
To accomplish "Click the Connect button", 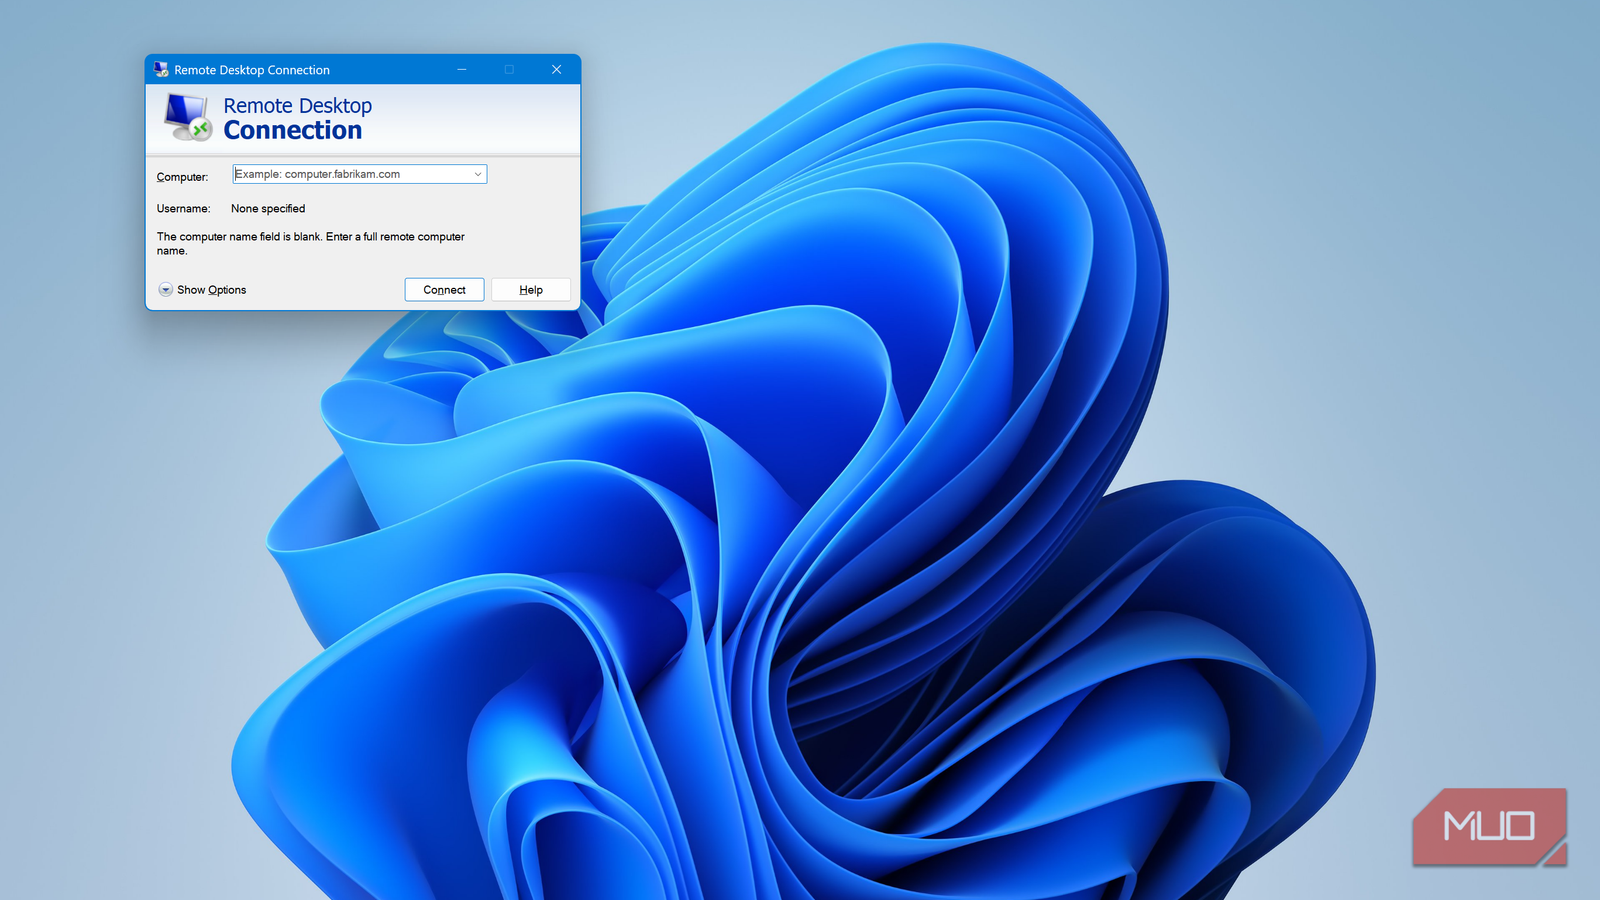I will [444, 290].
